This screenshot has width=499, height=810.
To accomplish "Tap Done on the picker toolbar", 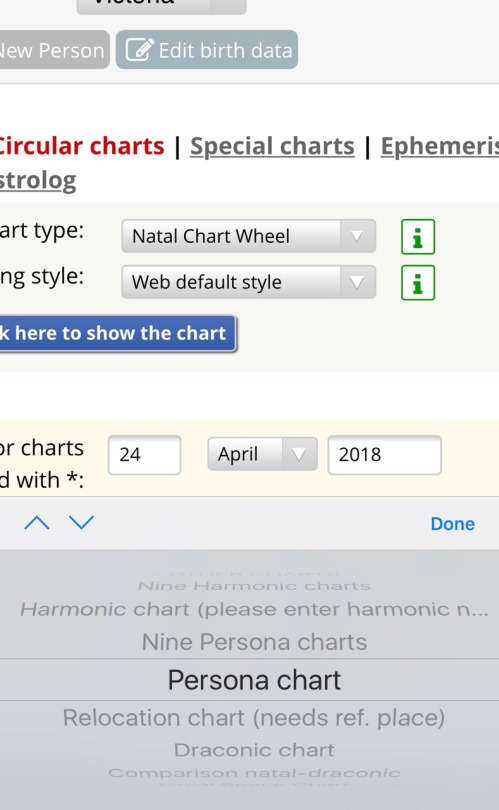I will tap(453, 523).
